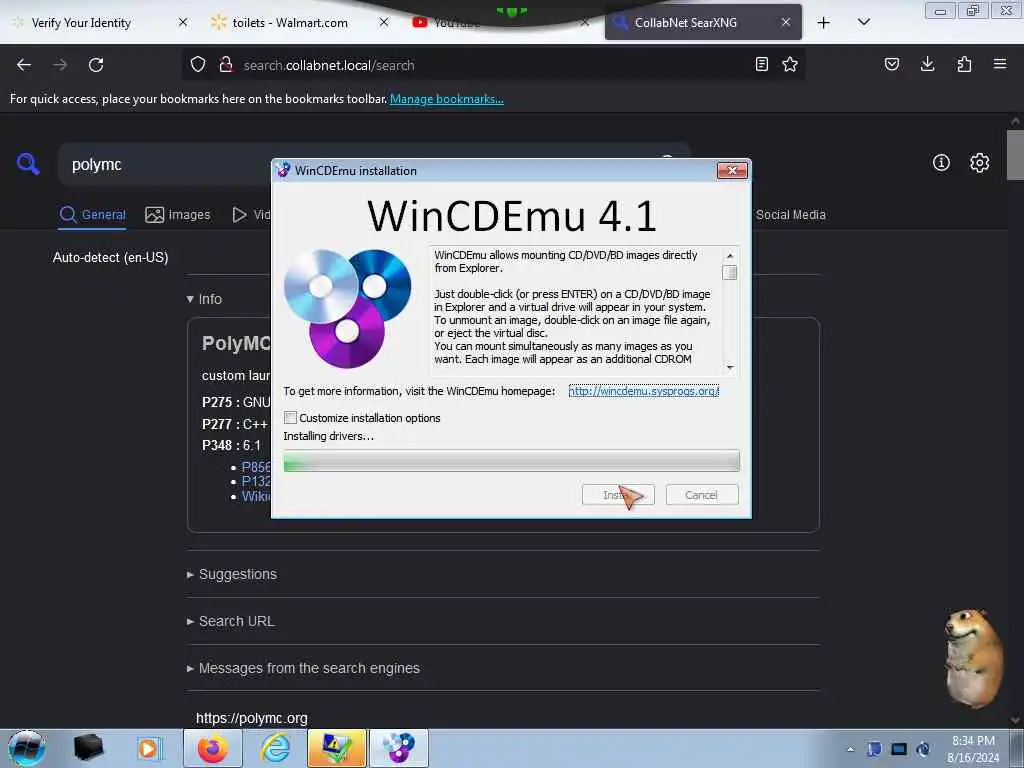Open the https://polymc.org result
This screenshot has height=768, width=1024.
[x=251, y=718]
